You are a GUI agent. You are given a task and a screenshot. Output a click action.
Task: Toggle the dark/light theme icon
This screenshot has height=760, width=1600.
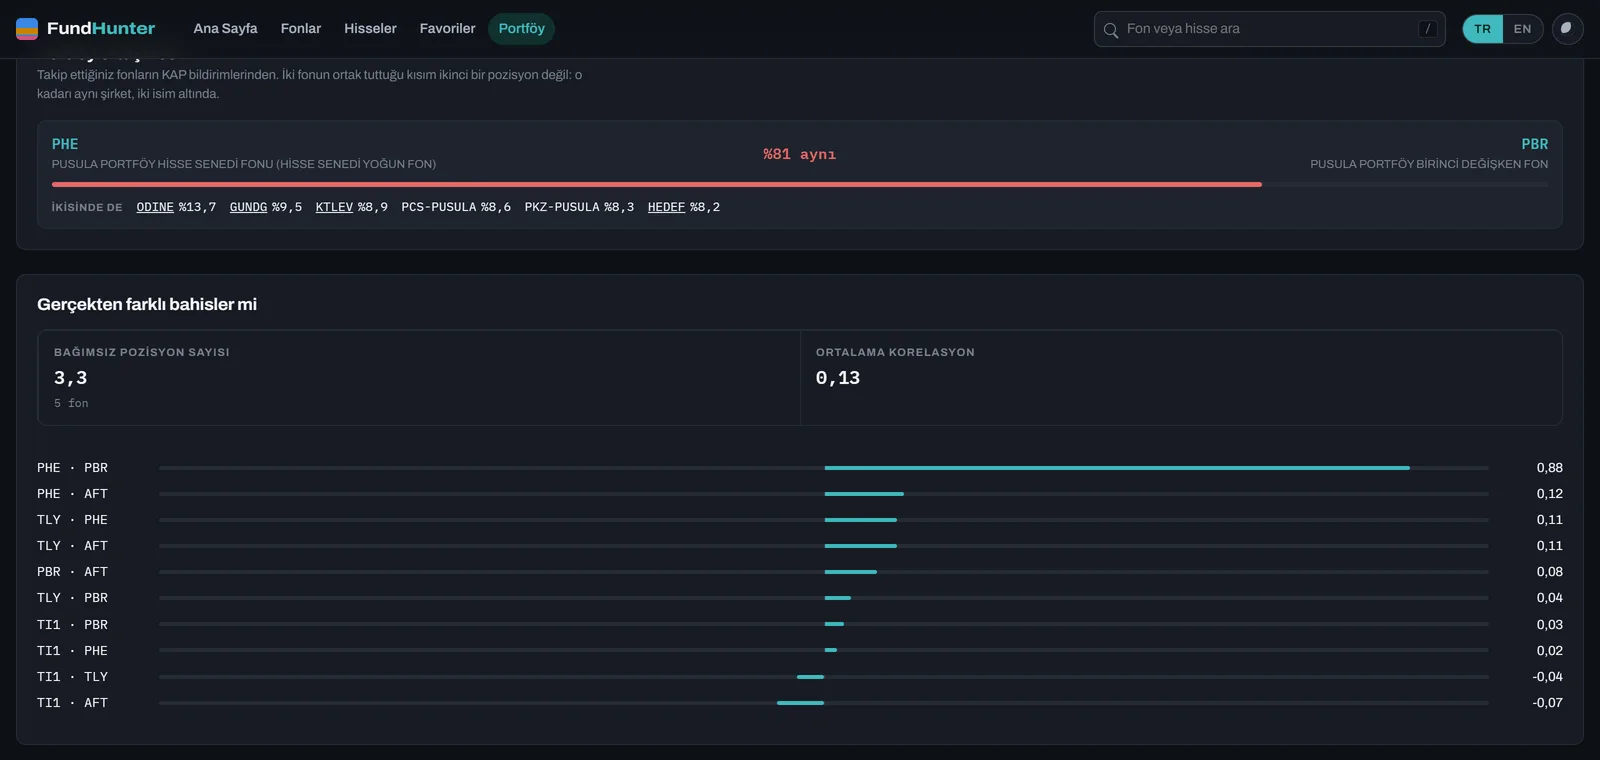[1567, 29]
